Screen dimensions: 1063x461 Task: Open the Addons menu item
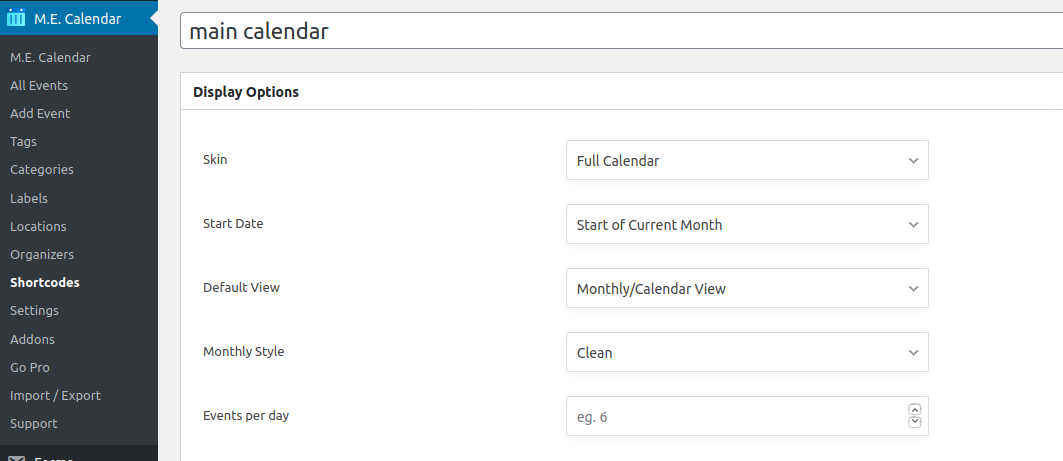tap(33, 339)
